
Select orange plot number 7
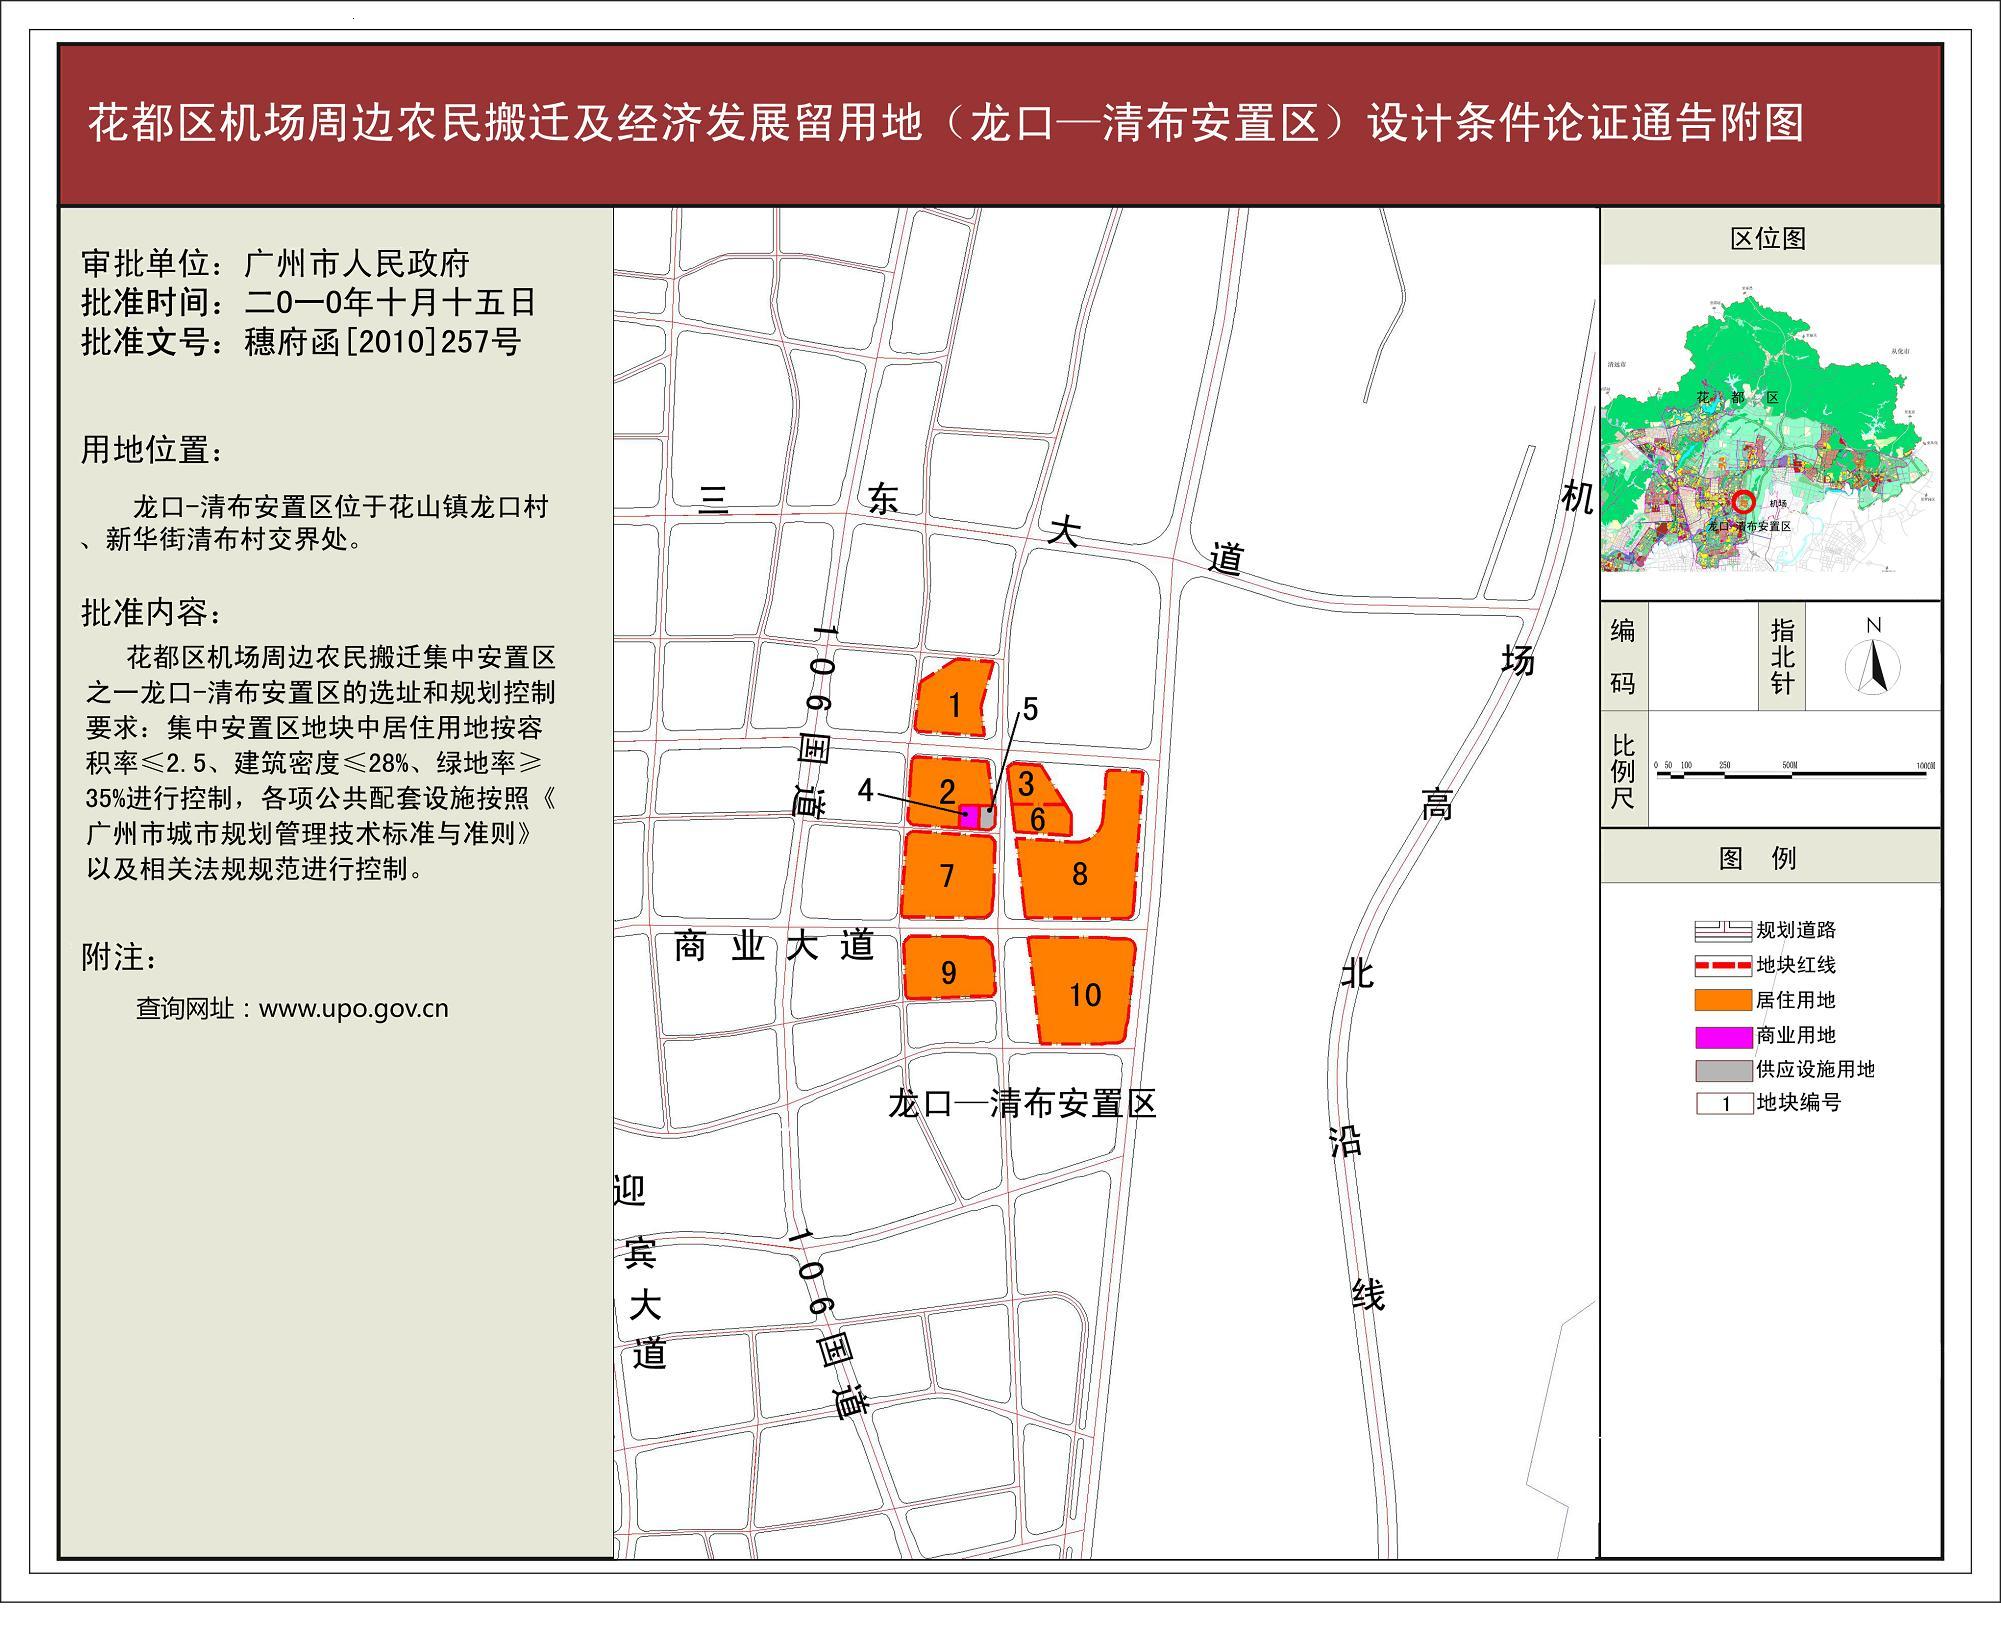pos(947,876)
